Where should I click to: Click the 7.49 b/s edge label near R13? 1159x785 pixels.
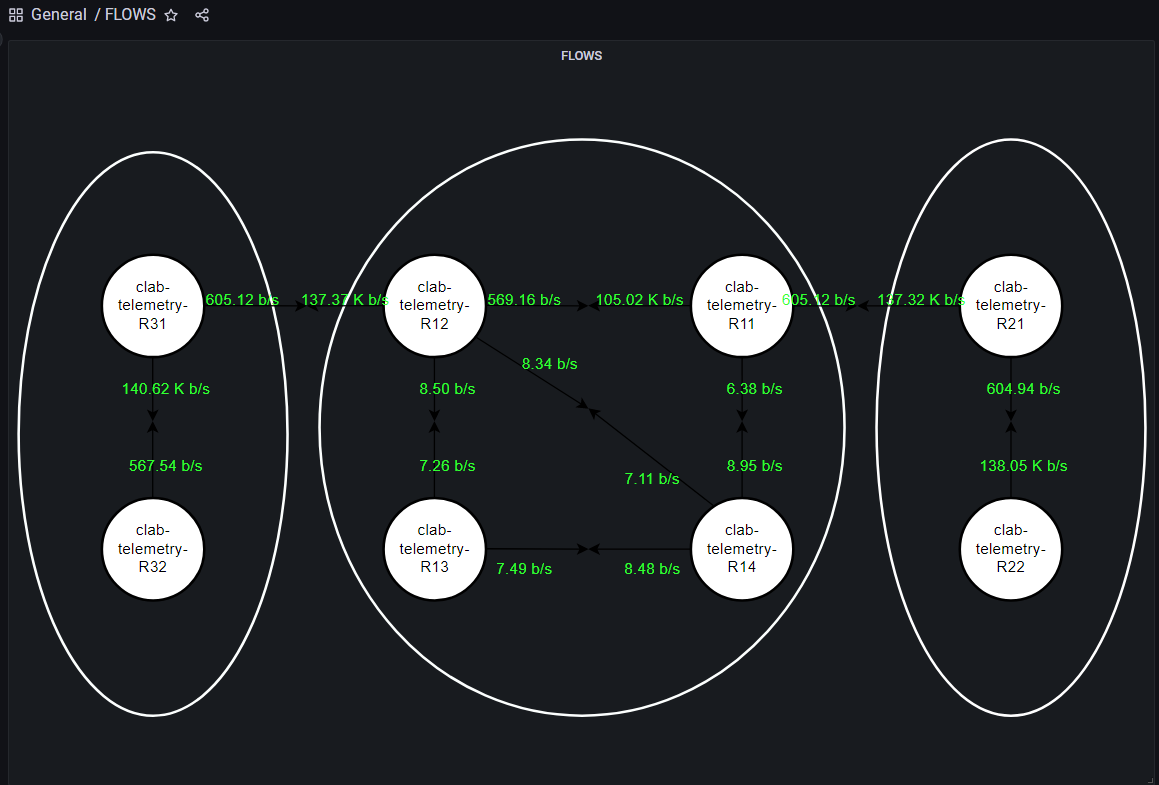[x=524, y=569]
